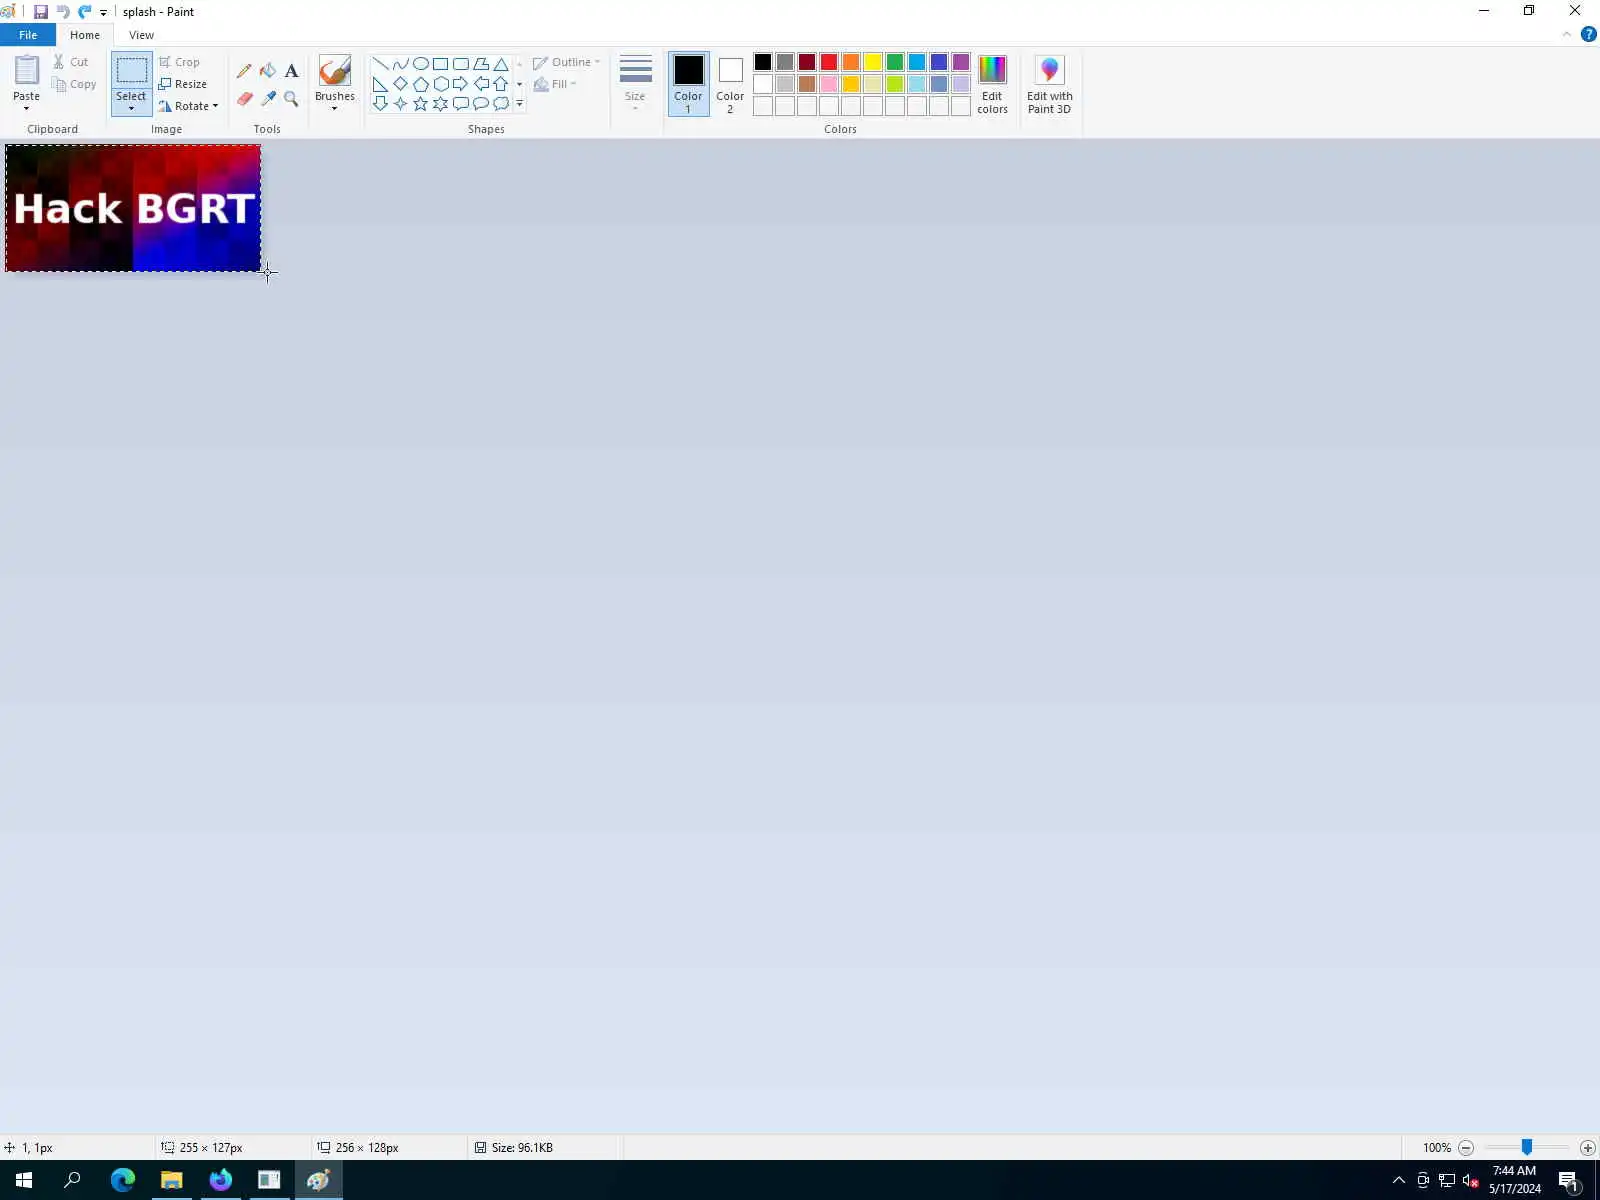Open Paint Help question mark icon
The height and width of the screenshot is (1200, 1600).
[x=1588, y=34]
